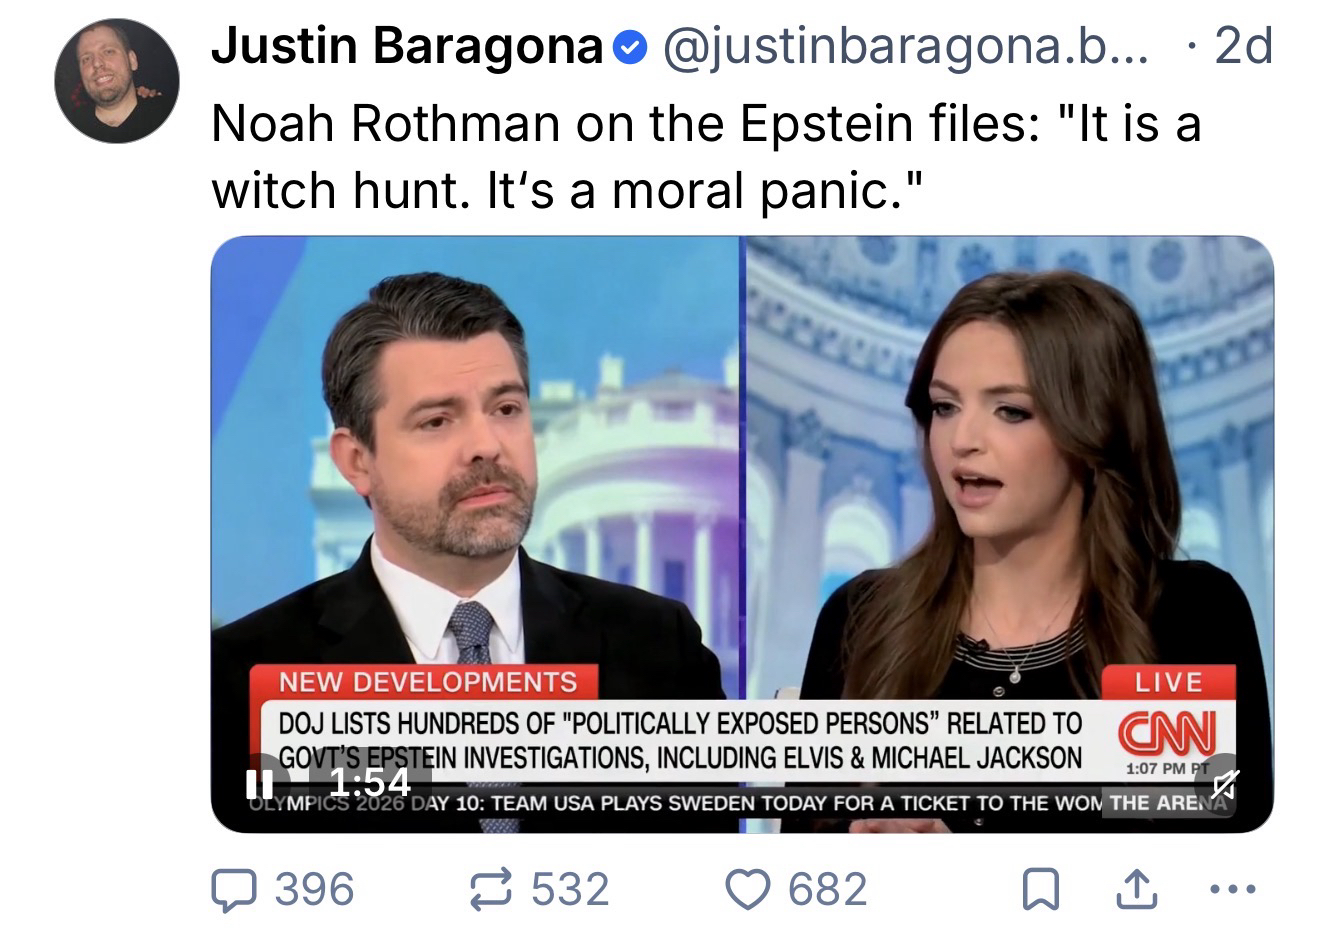Image resolution: width=1320 pixels, height=945 pixels.
Task: Pause the video with pause button
Action: (x=260, y=782)
